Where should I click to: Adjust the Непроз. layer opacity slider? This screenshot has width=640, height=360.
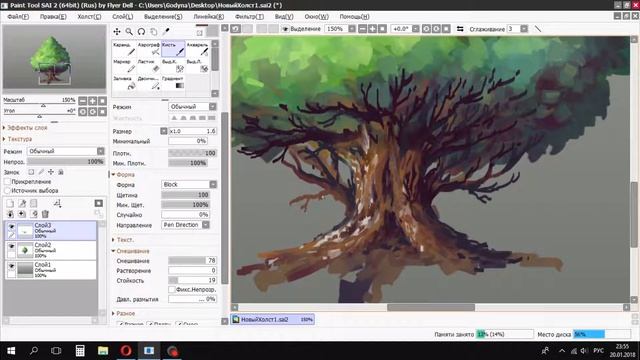click(x=65, y=162)
